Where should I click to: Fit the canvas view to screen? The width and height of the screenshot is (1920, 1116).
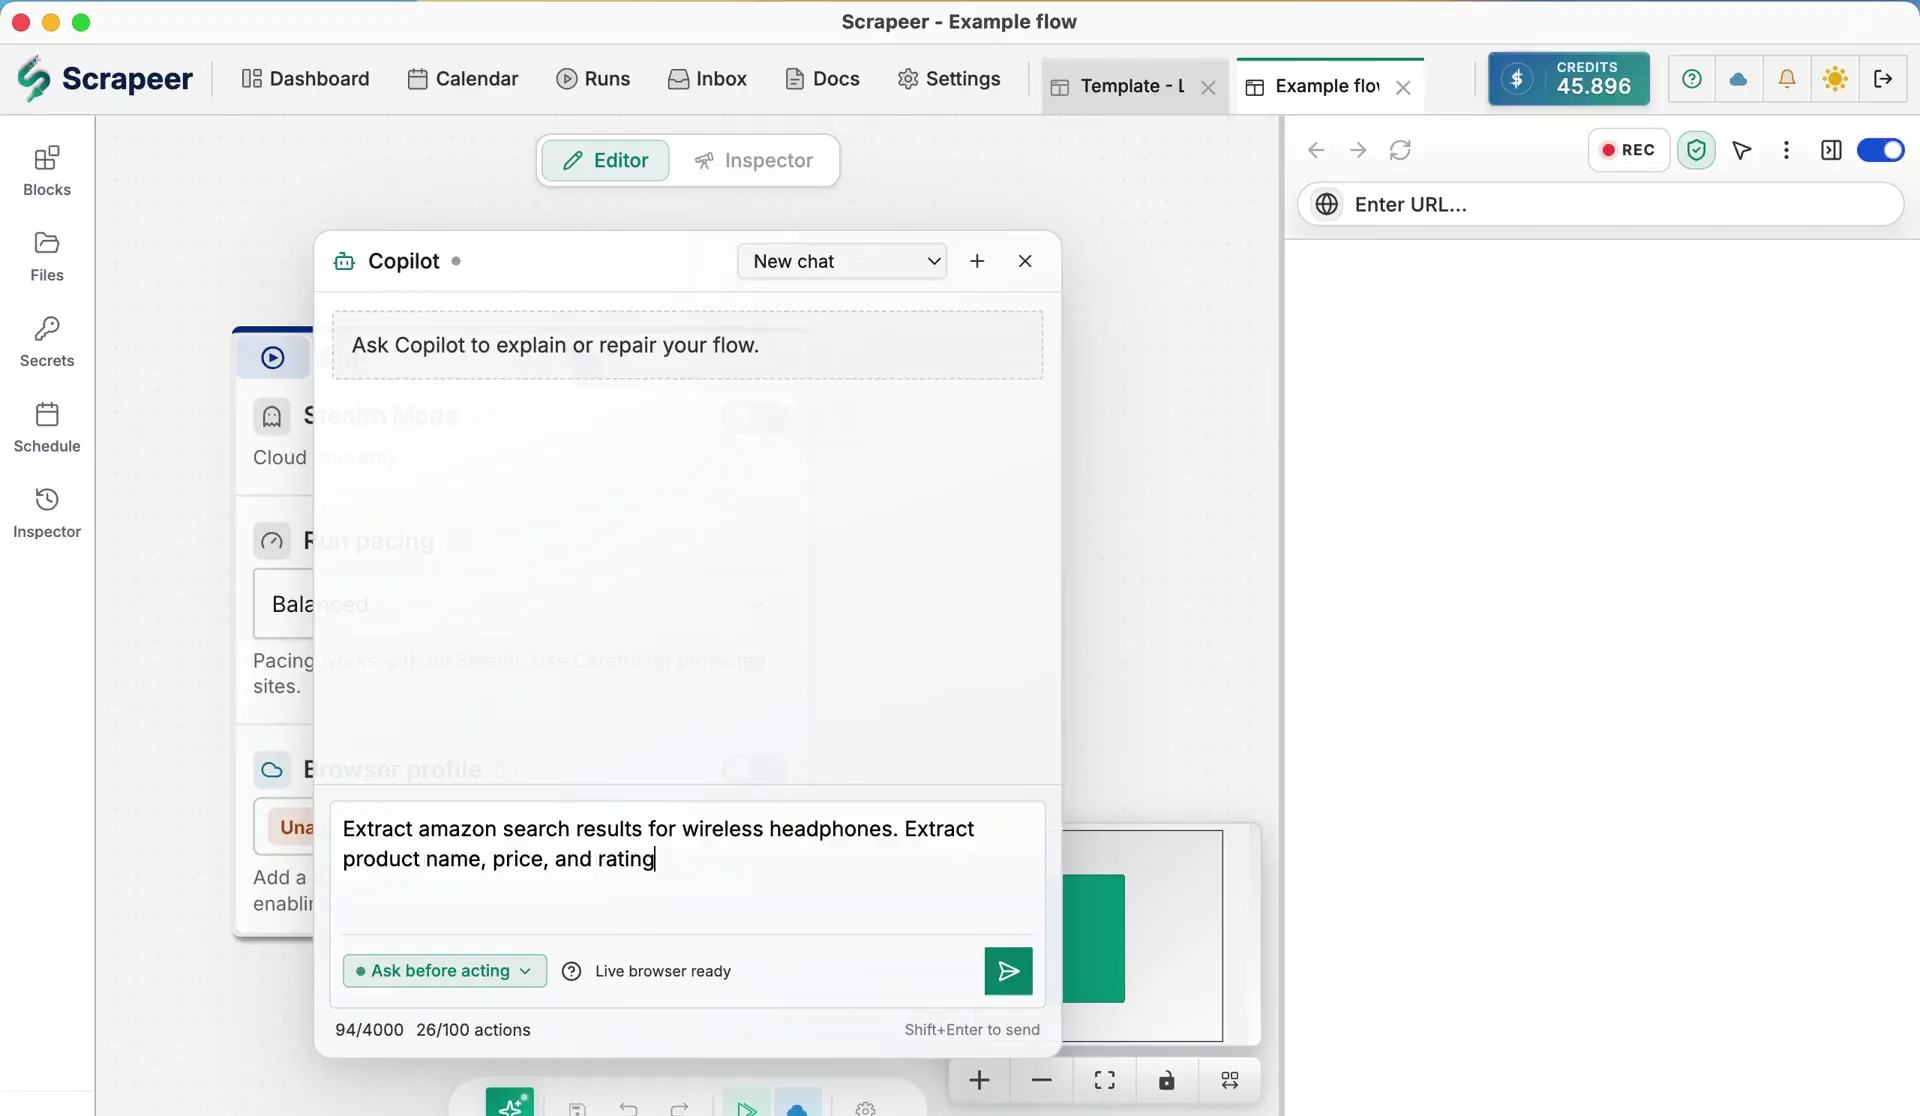click(x=1104, y=1080)
